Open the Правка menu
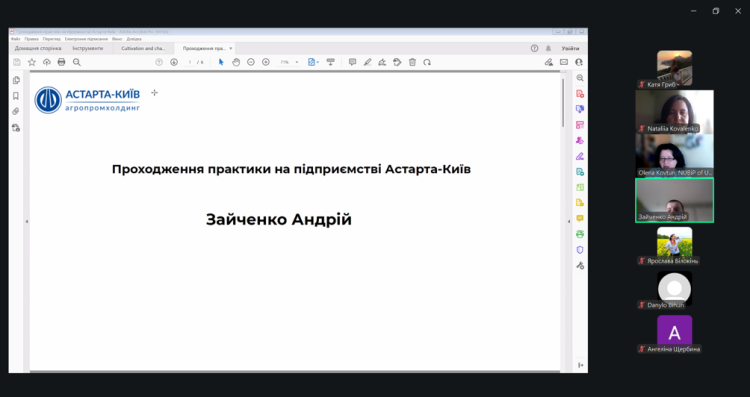The height and width of the screenshot is (397, 750). (32, 39)
